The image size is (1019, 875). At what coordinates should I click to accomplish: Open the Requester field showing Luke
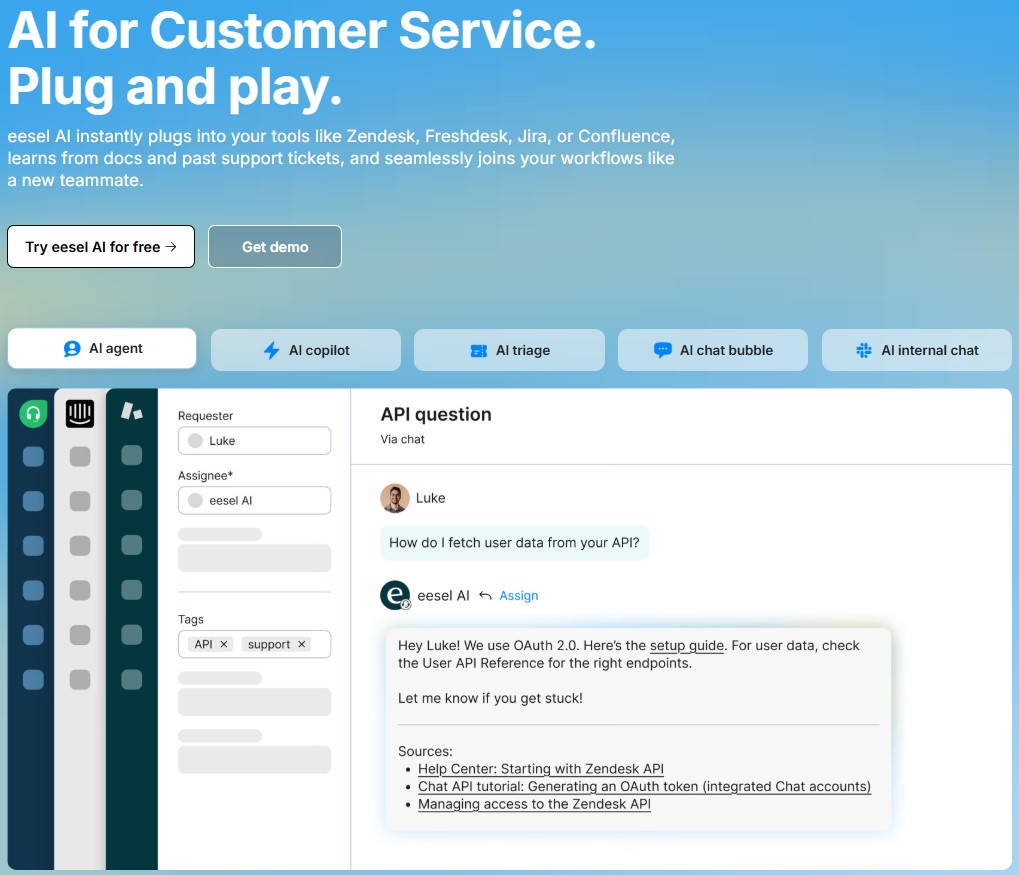pyautogui.click(x=254, y=440)
